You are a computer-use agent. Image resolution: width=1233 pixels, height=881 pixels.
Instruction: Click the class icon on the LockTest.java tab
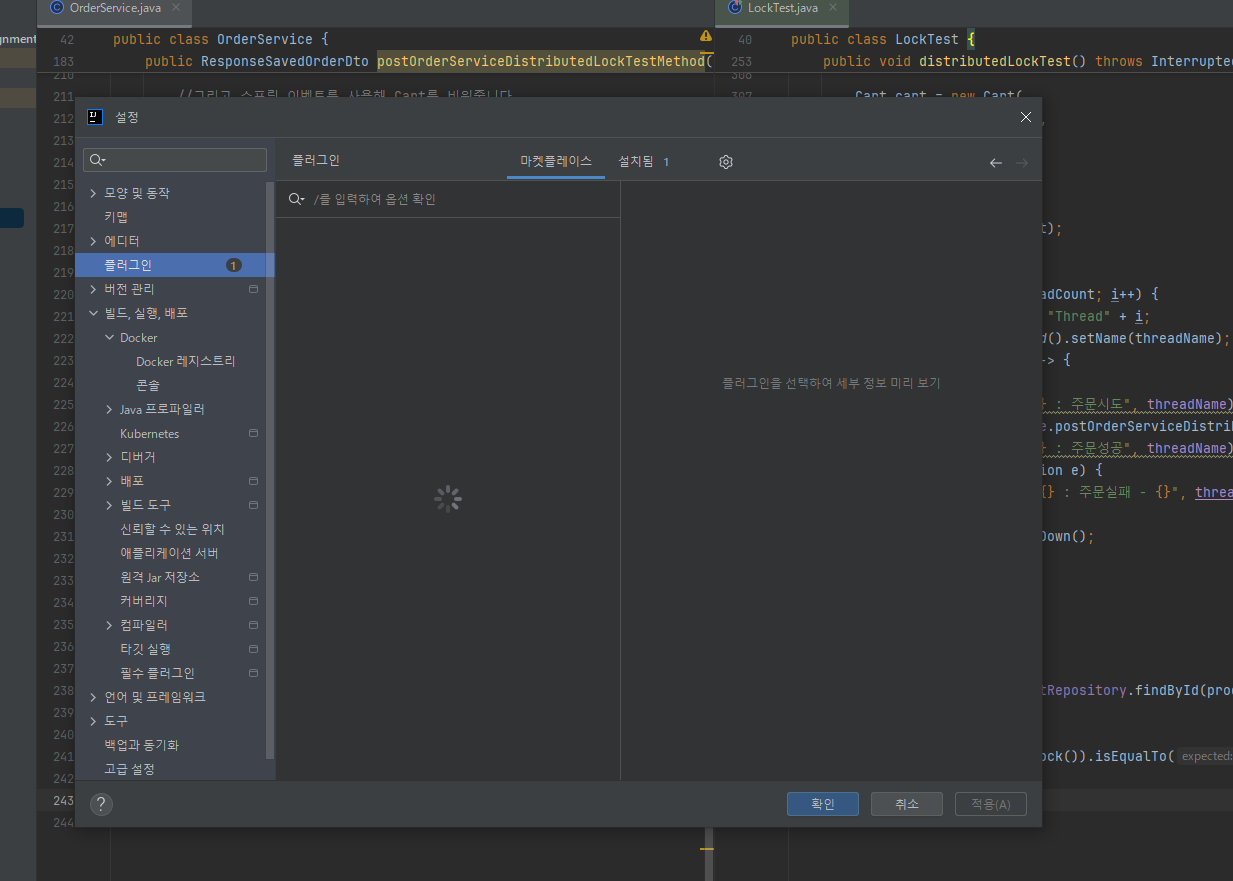coord(735,8)
